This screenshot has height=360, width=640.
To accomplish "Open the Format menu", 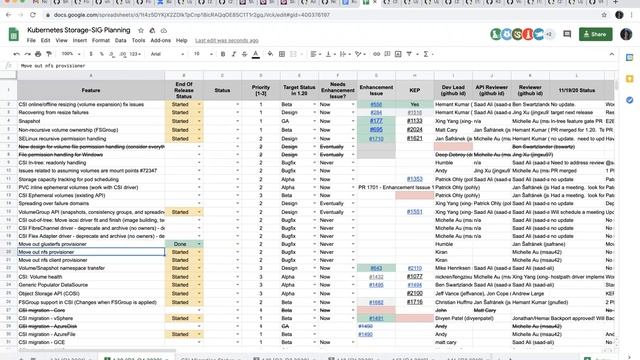I will click(x=101, y=40).
